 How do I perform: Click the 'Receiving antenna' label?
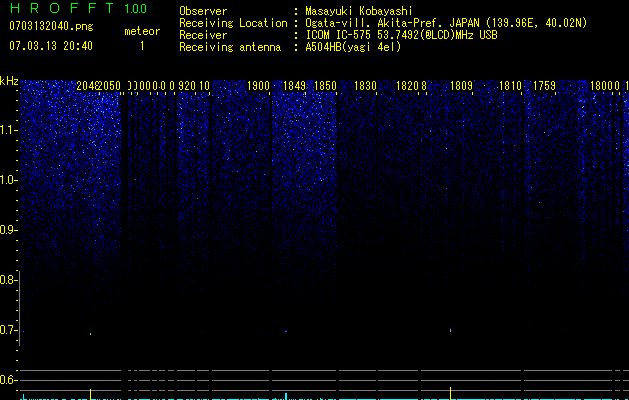tap(230, 47)
